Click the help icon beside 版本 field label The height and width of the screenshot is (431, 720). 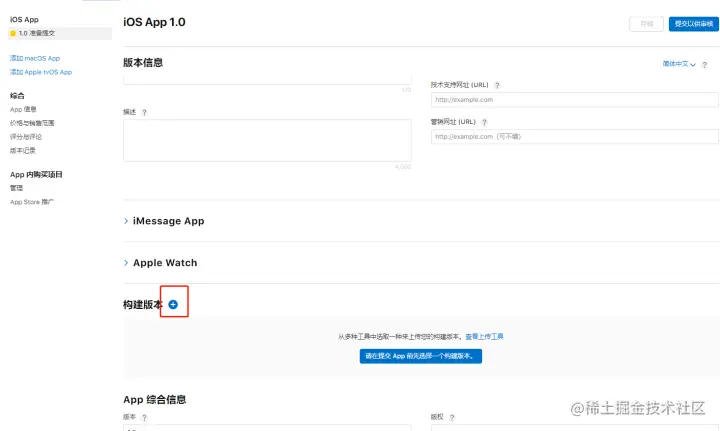click(x=144, y=417)
